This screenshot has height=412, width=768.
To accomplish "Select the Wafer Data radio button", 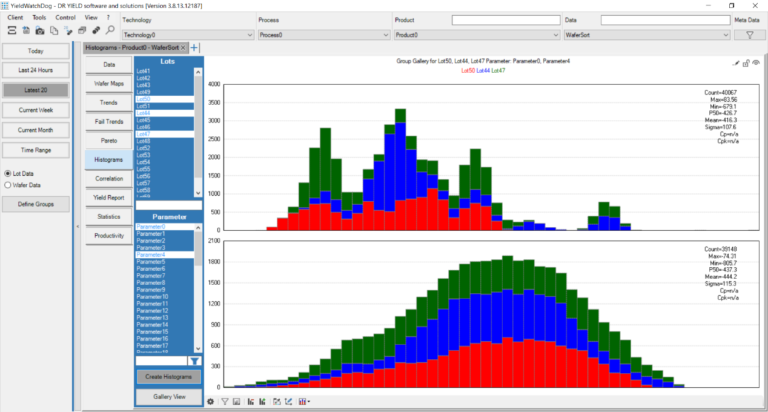I will click(8, 185).
